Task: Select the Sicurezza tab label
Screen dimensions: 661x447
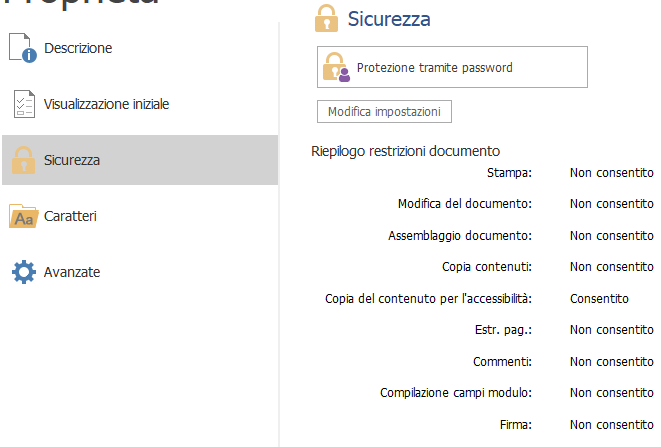Action: pyautogui.click(x=72, y=160)
